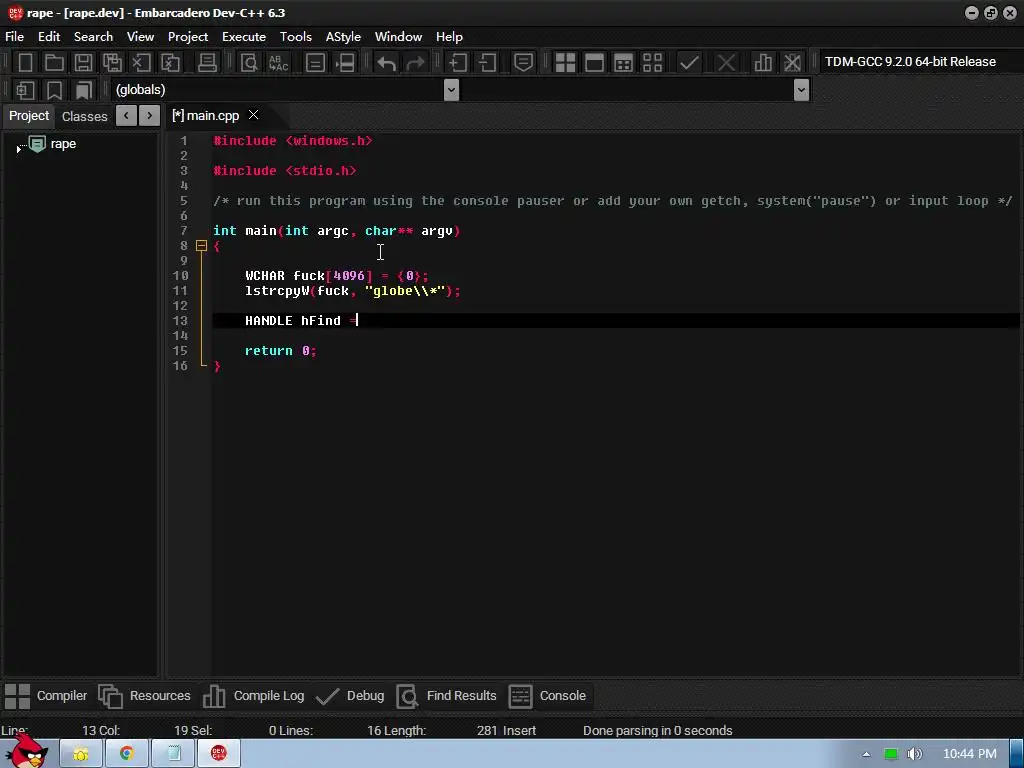Click the Close All files toolbar icon
Viewport: 1024px width, 768px height.
170,63
